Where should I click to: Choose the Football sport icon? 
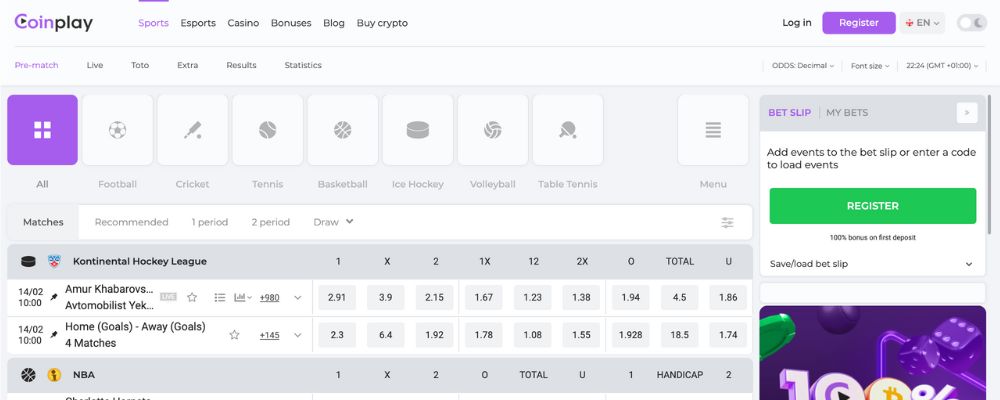117,130
